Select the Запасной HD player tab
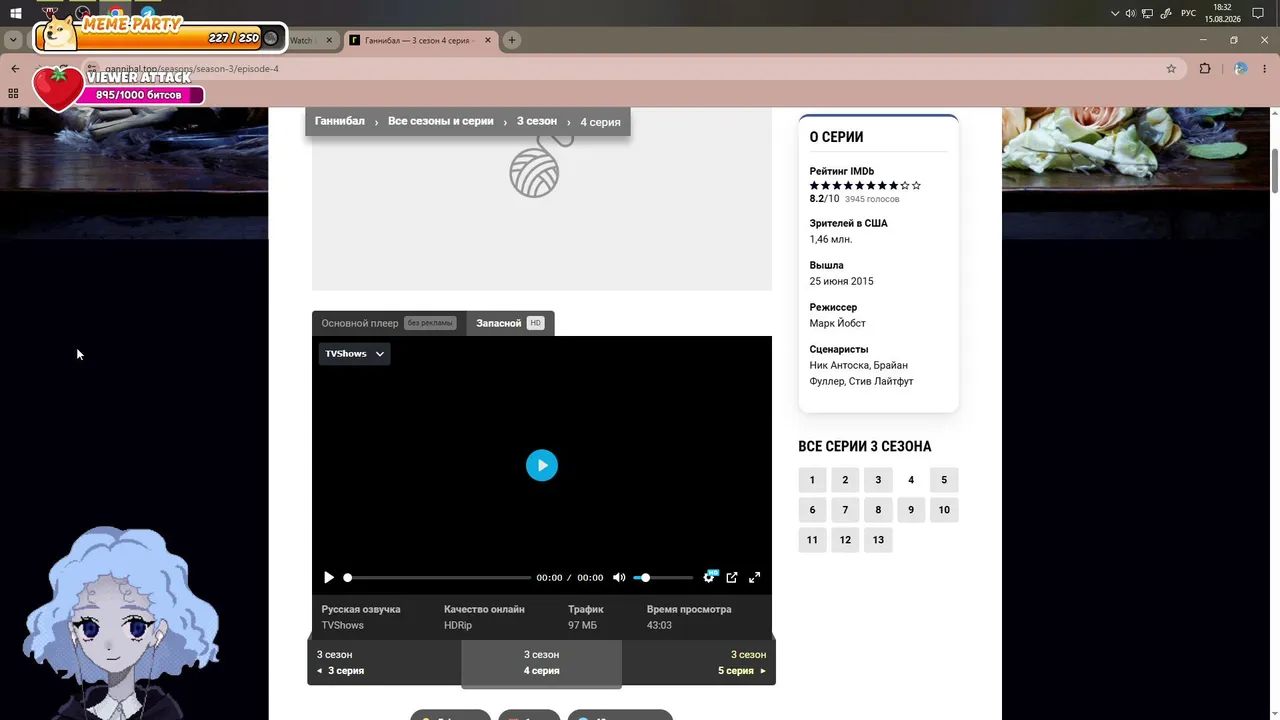 coord(510,323)
